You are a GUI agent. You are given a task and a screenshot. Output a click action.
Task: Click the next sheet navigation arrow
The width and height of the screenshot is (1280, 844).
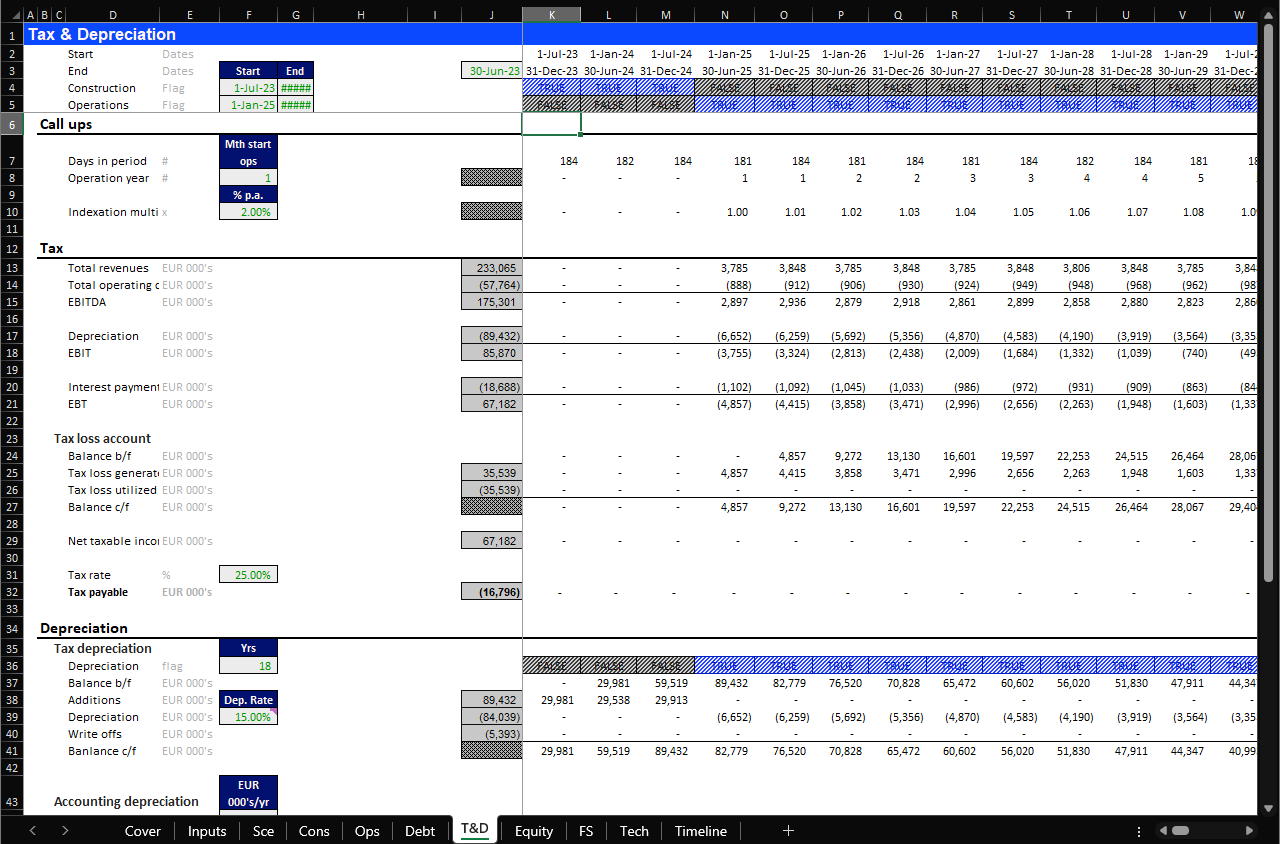[65, 831]
